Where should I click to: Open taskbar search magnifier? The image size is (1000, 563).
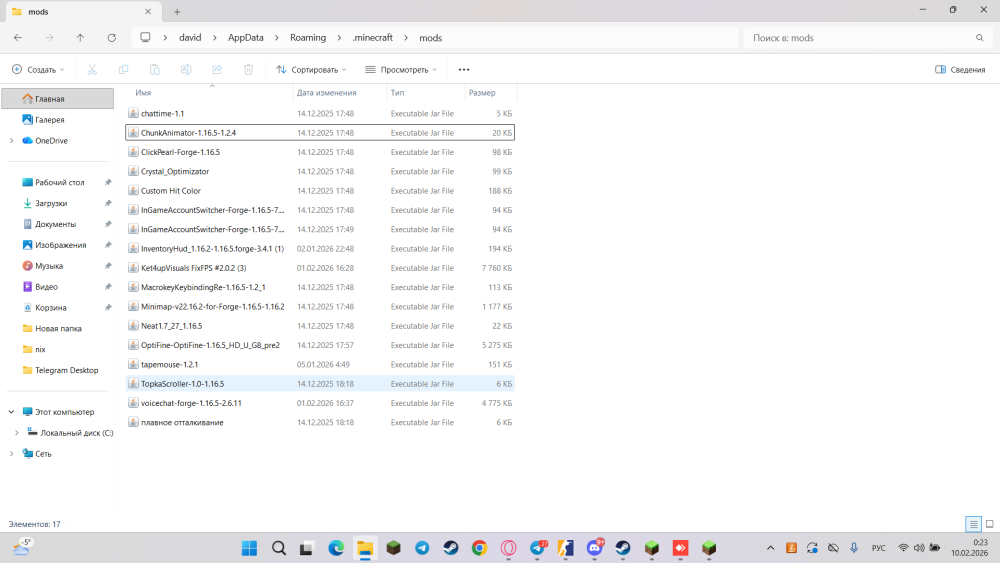coord(279,548)
